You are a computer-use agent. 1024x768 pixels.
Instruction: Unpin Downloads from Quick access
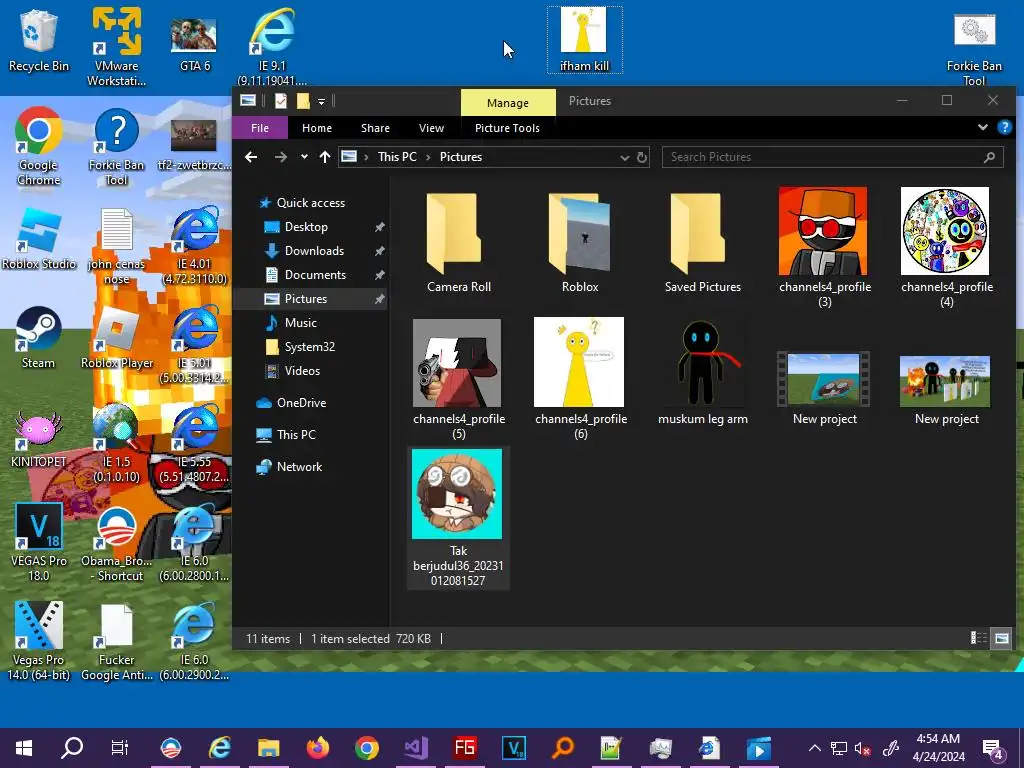[x=379, y=251]
